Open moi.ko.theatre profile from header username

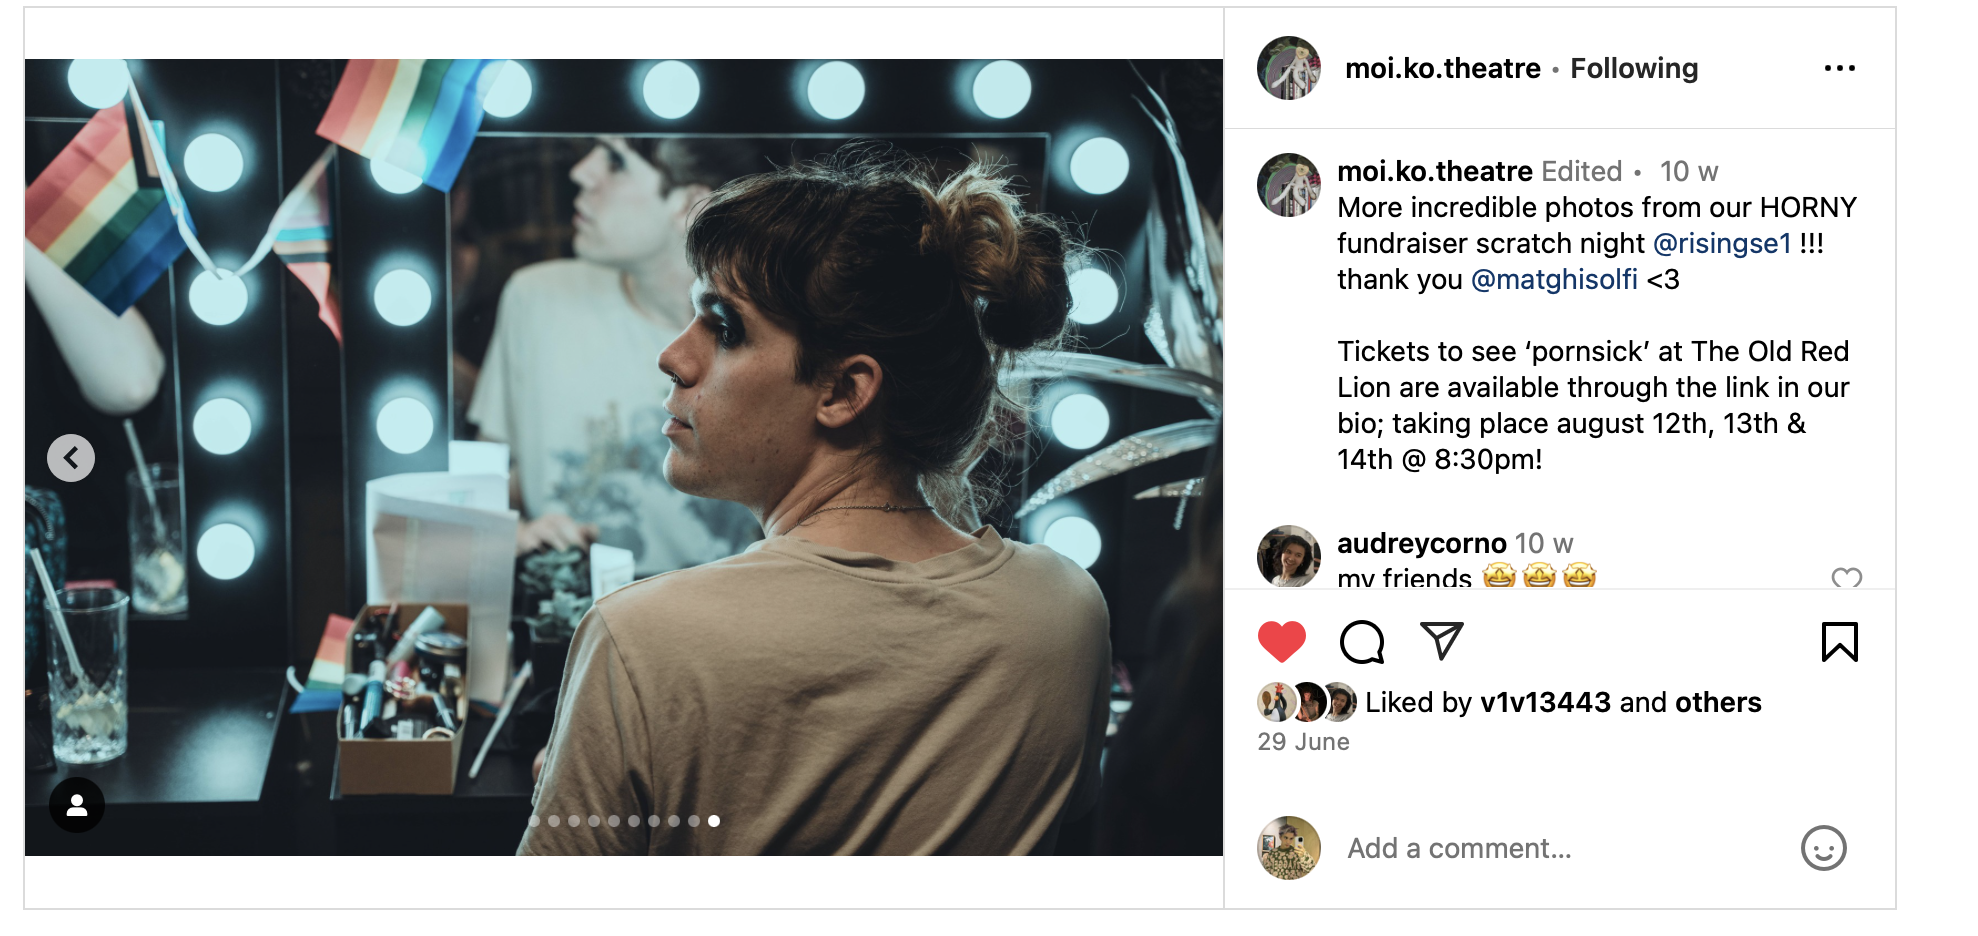[x=1442, y=68]
